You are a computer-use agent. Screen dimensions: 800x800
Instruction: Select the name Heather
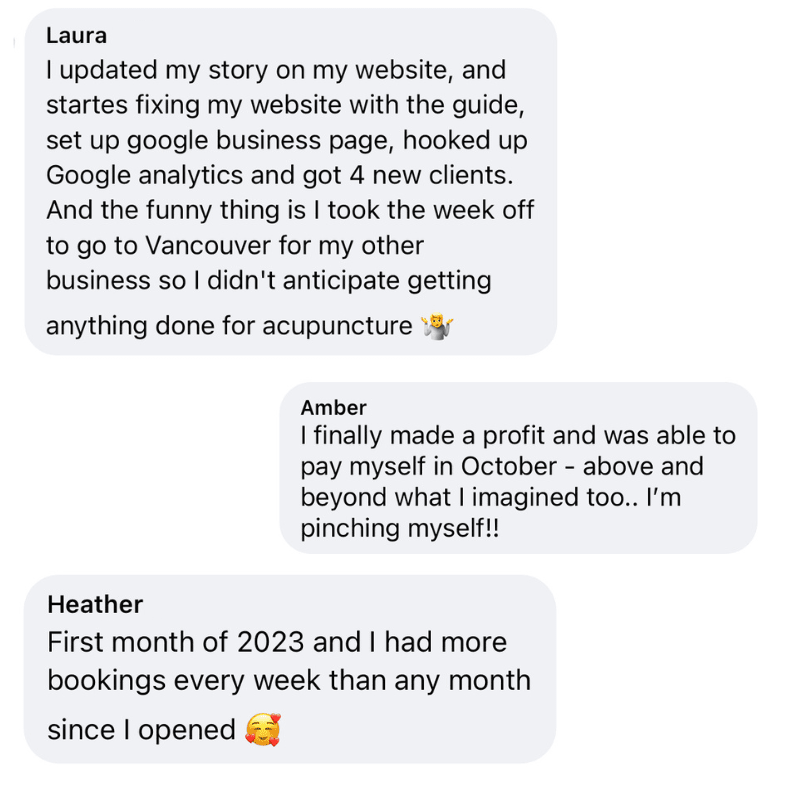[x=95, y=605]
